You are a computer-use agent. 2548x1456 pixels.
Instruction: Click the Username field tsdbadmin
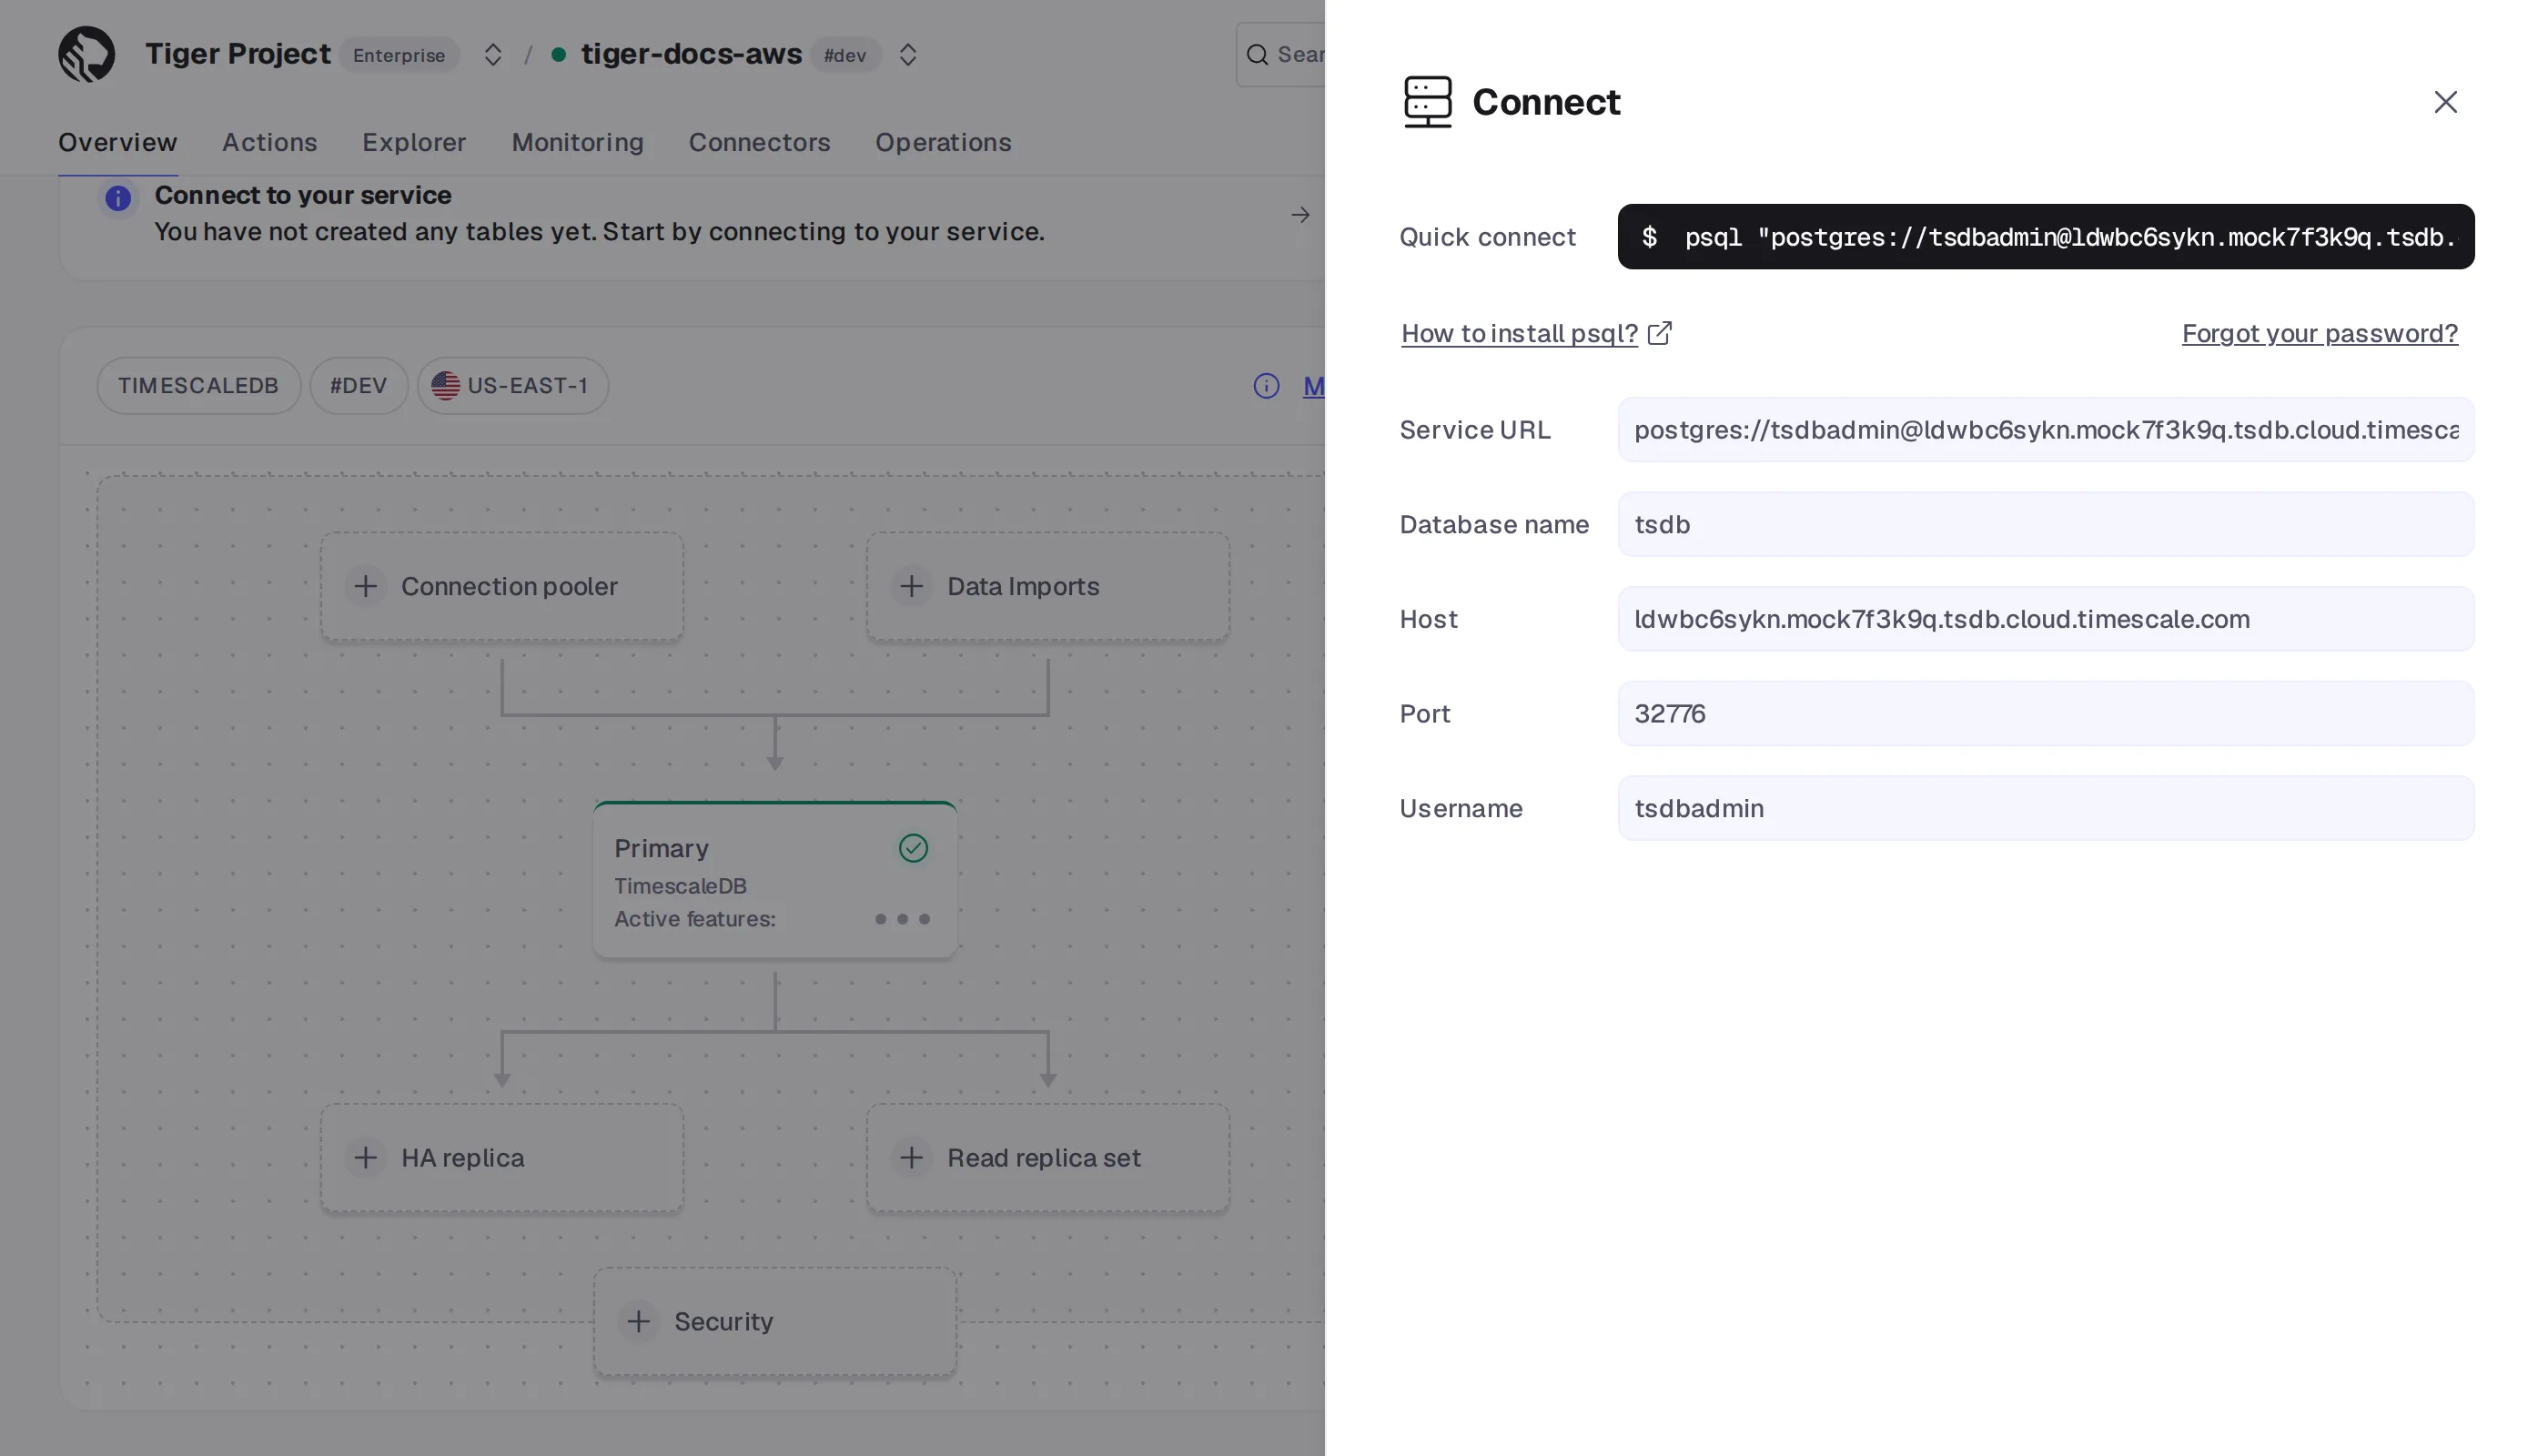[2045, 808]
